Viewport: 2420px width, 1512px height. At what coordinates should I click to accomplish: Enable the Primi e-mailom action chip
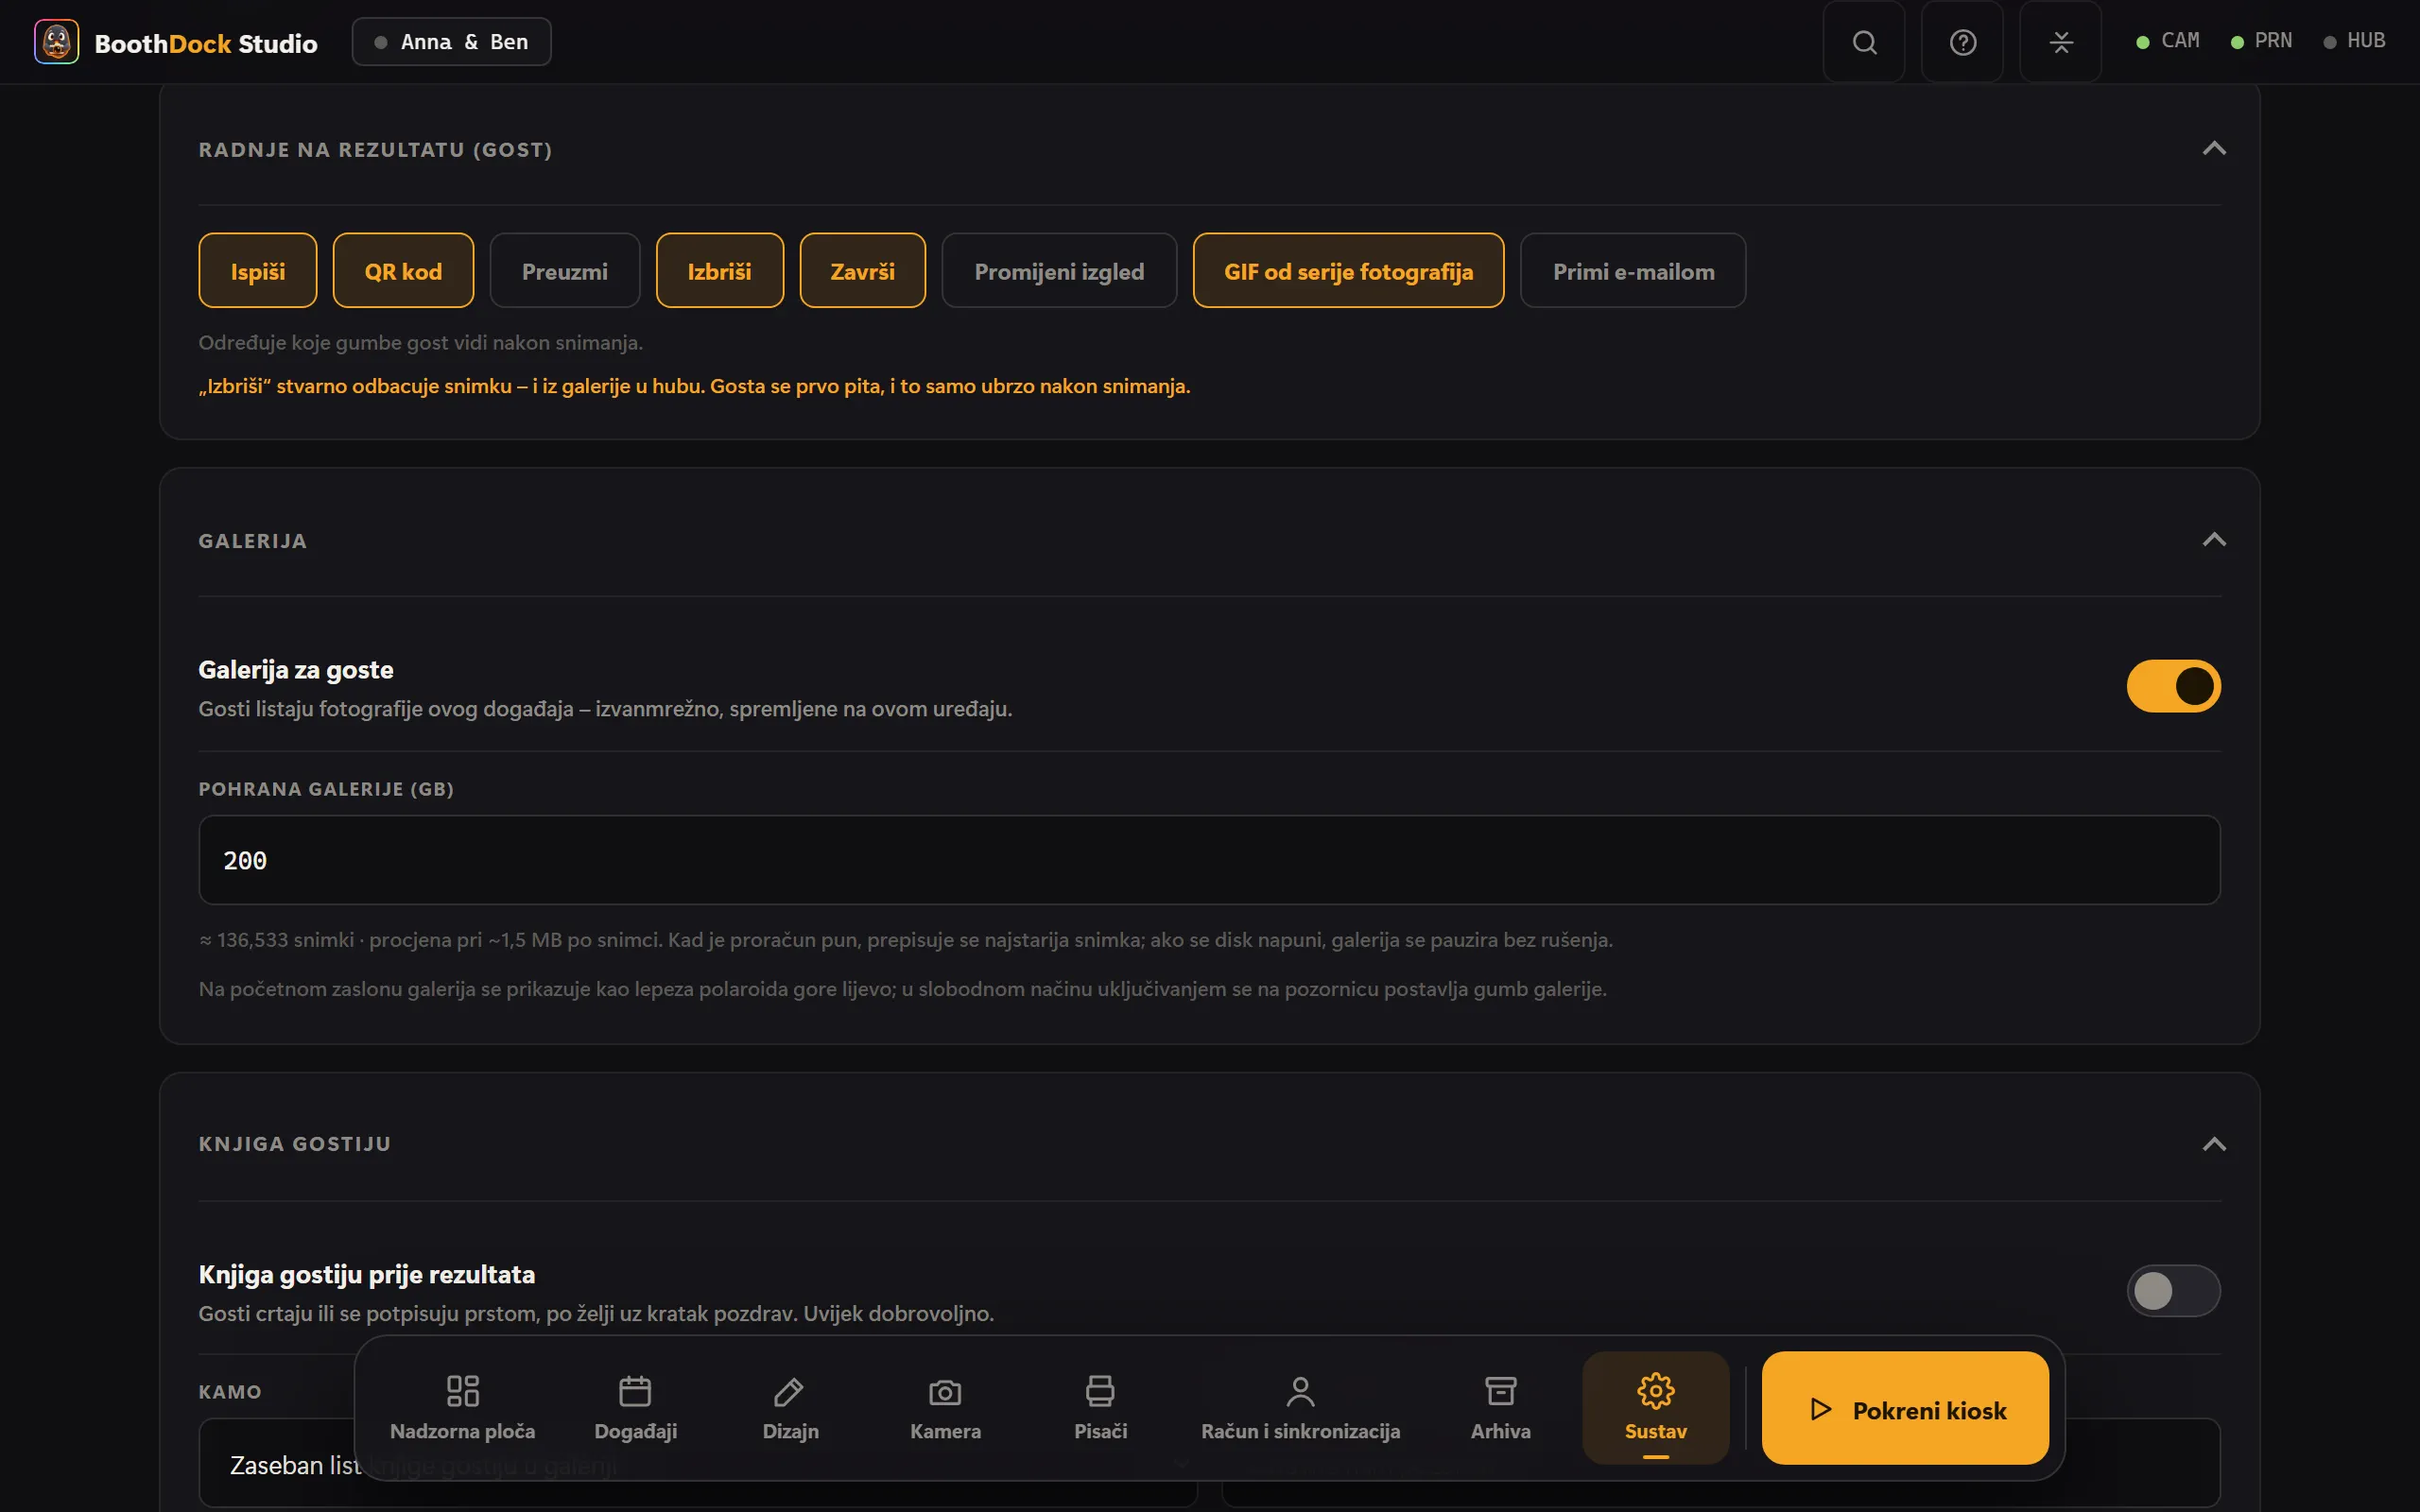click(1633, 271)
